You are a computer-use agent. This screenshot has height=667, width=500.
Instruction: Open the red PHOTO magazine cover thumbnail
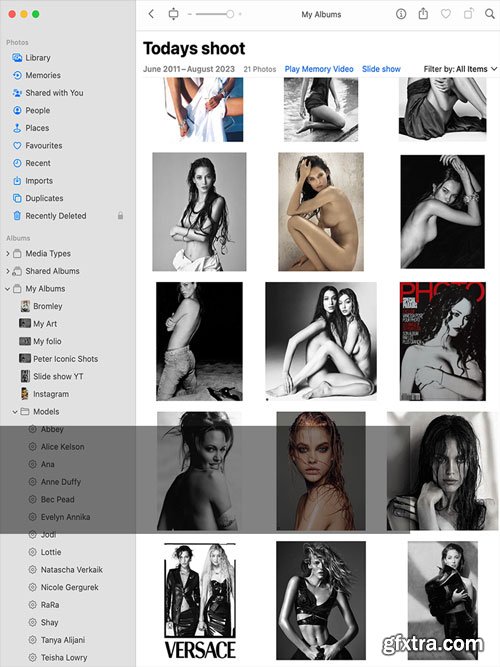pyautogui.click(x=443, y=341)
